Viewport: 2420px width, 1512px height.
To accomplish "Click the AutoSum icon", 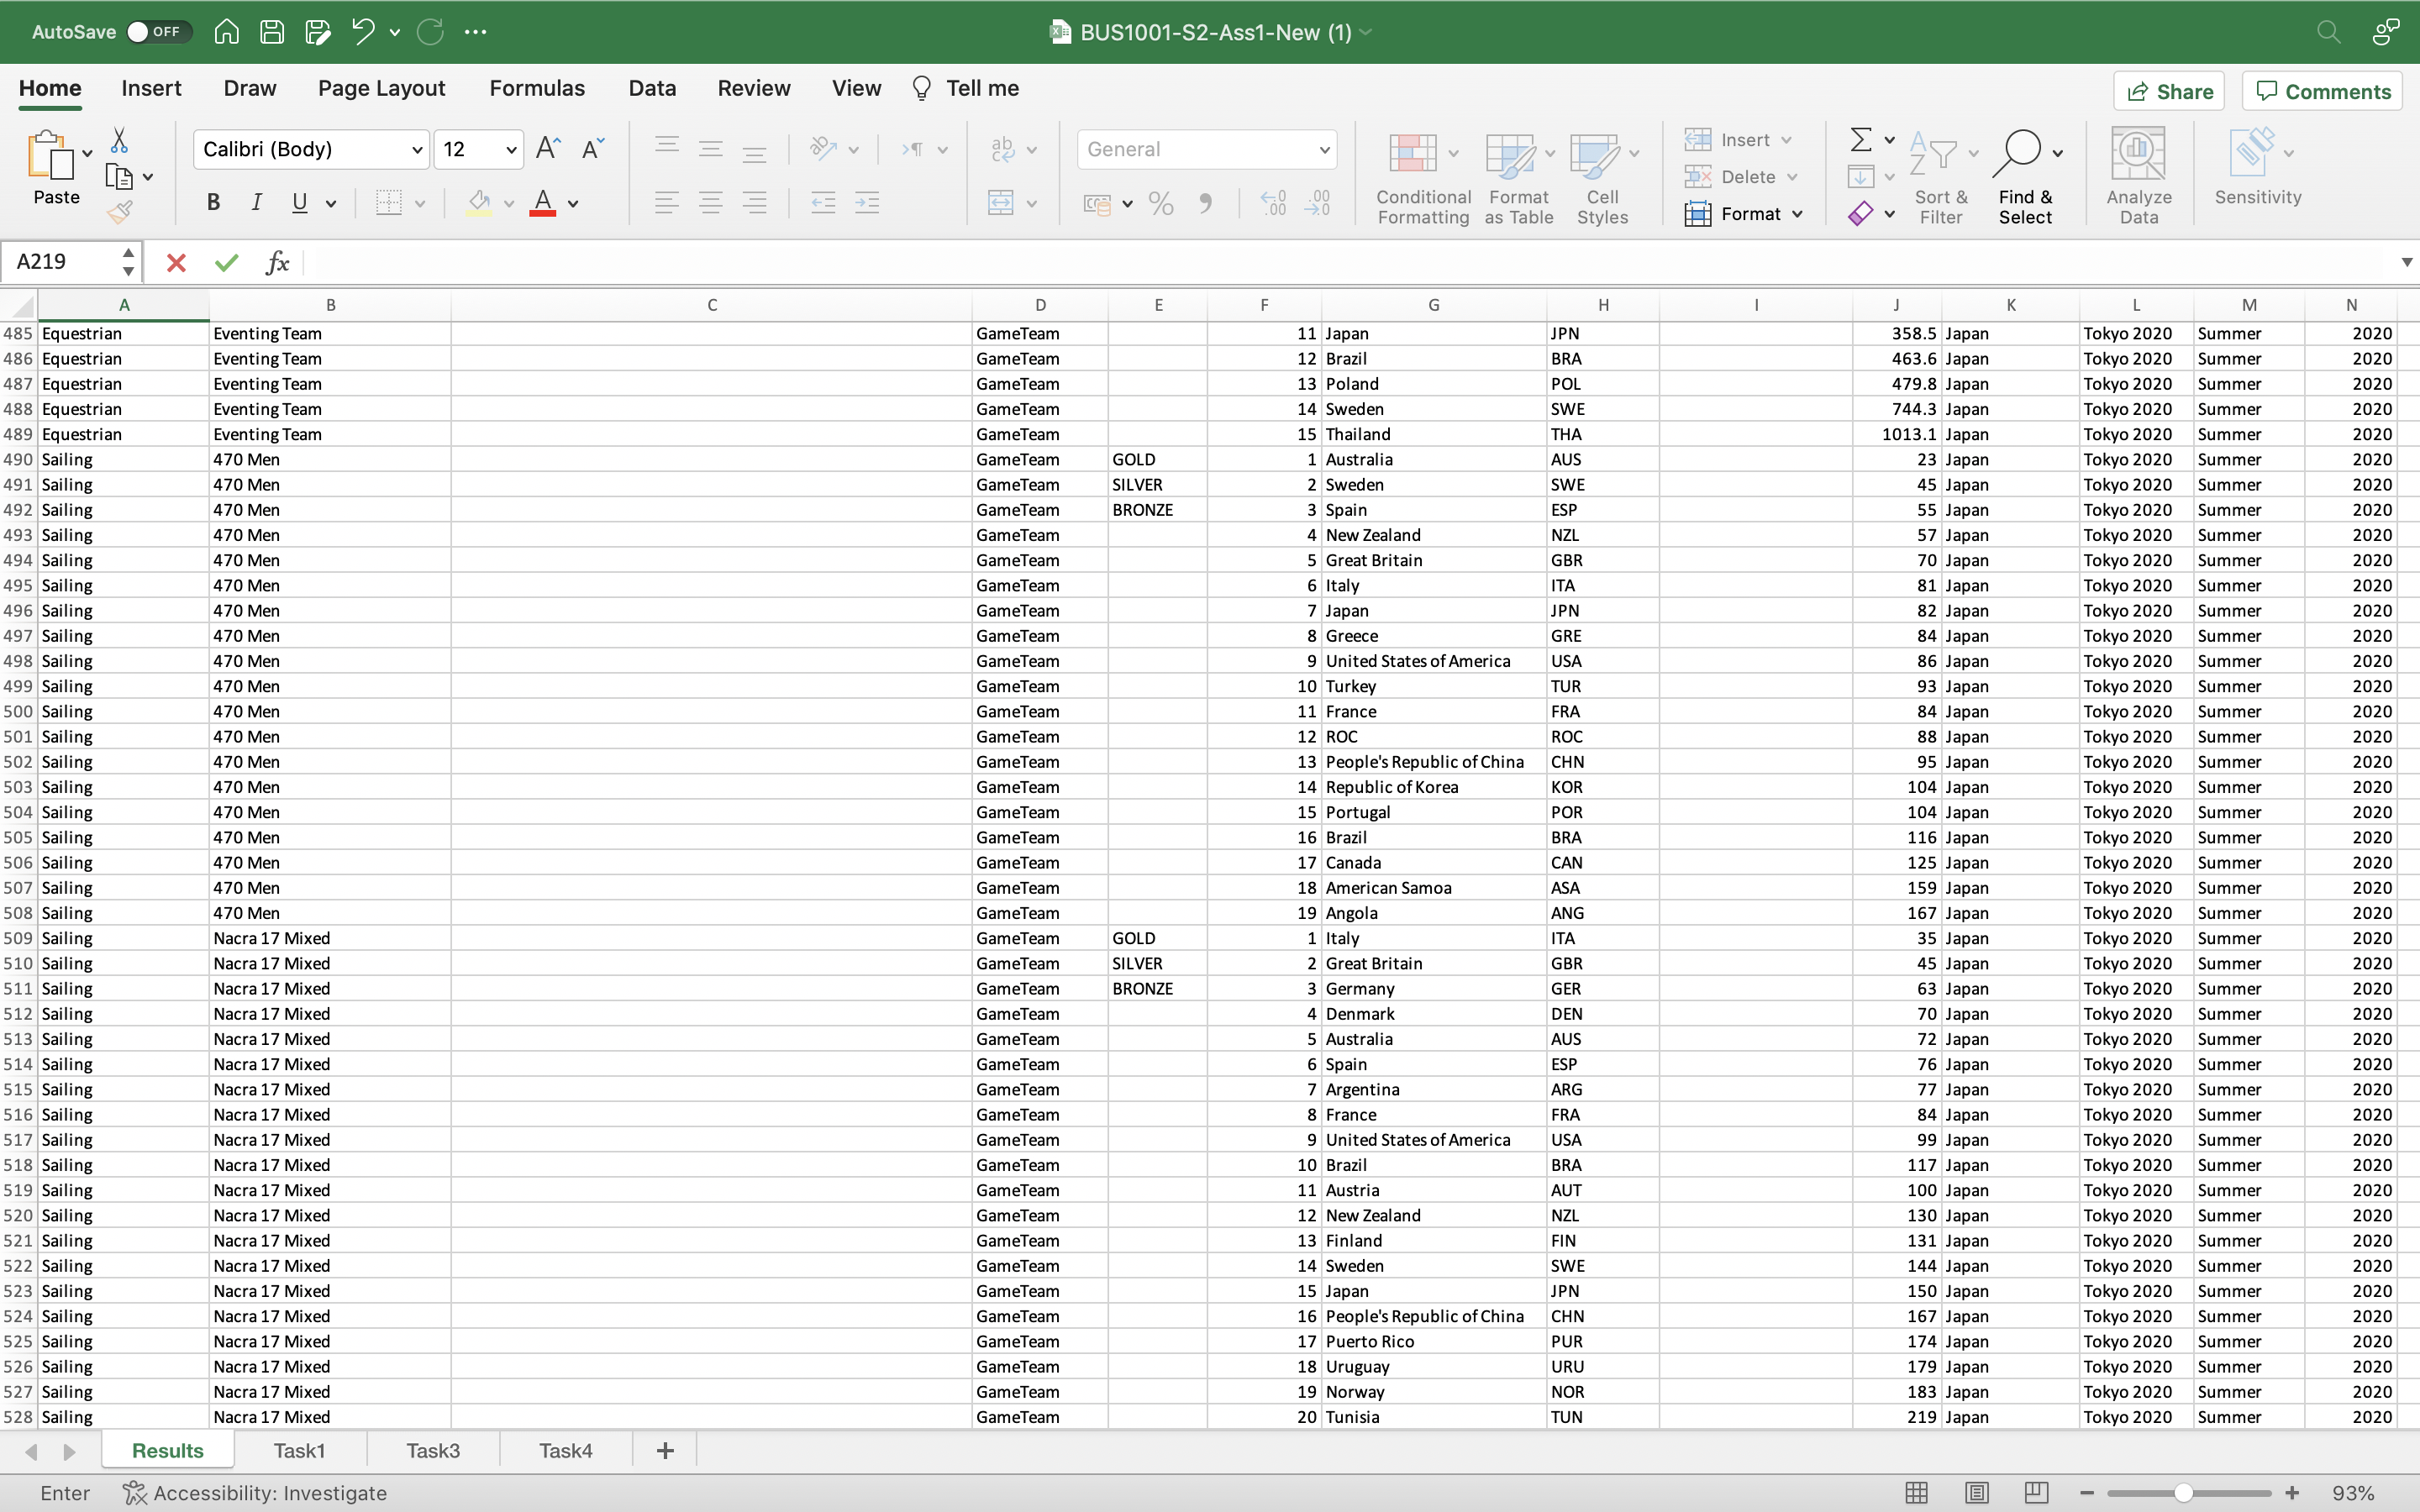I will pos(1862,139).
